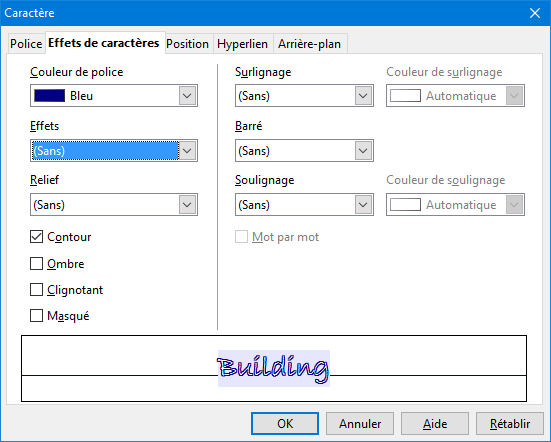Open the Position tab
Screen dimensions: 551x442
click(x=188, y=44)
